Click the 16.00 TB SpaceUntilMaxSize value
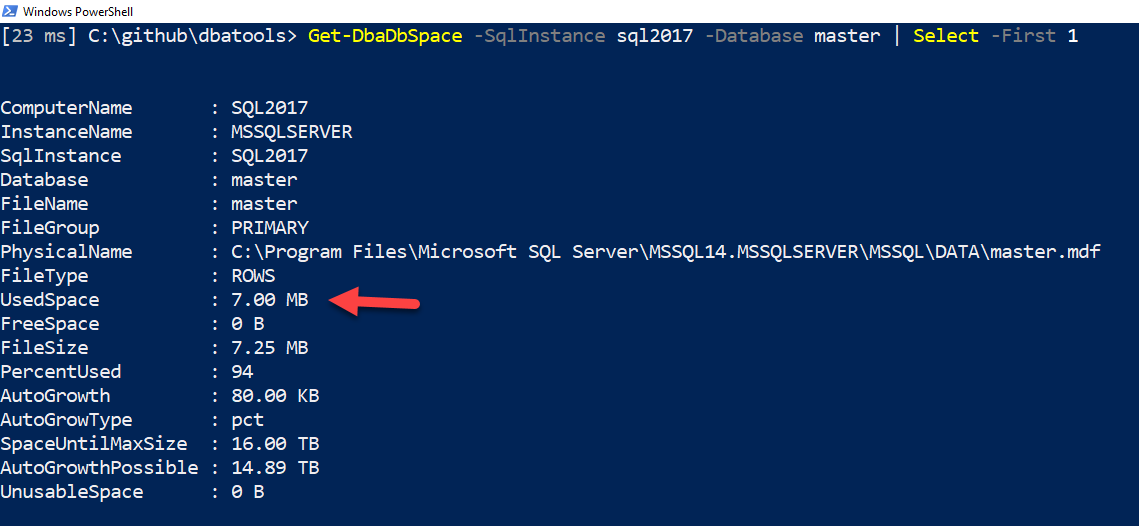 pos(275,444)
